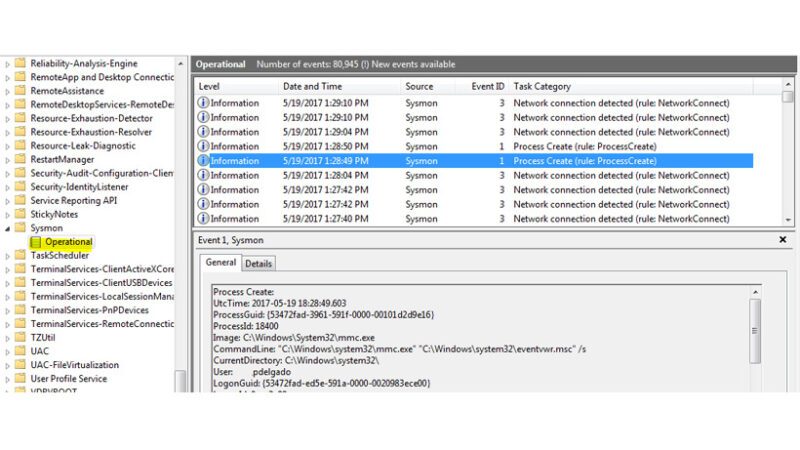Click event list scroll down arrow

(788, 220)
